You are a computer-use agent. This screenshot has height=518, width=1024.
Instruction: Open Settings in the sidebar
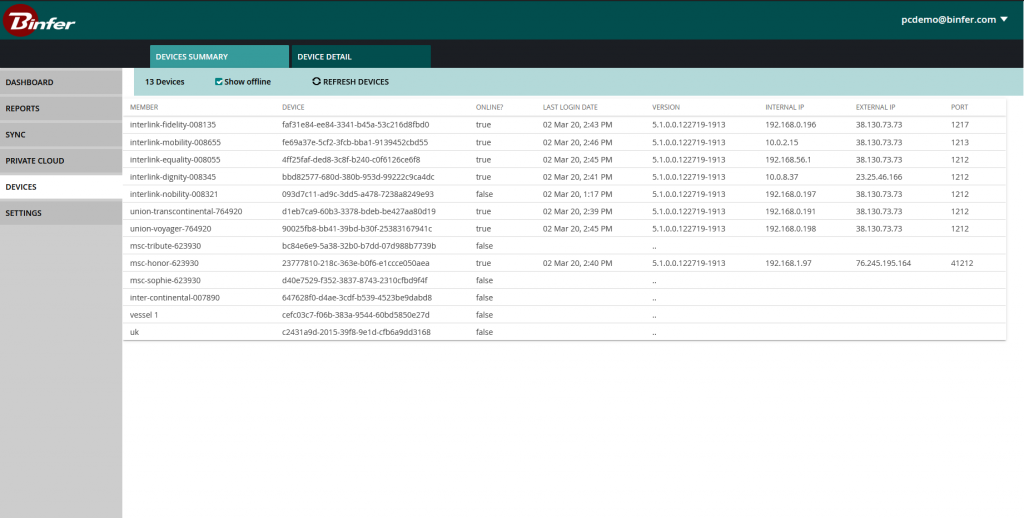click(x=61, y=213)
